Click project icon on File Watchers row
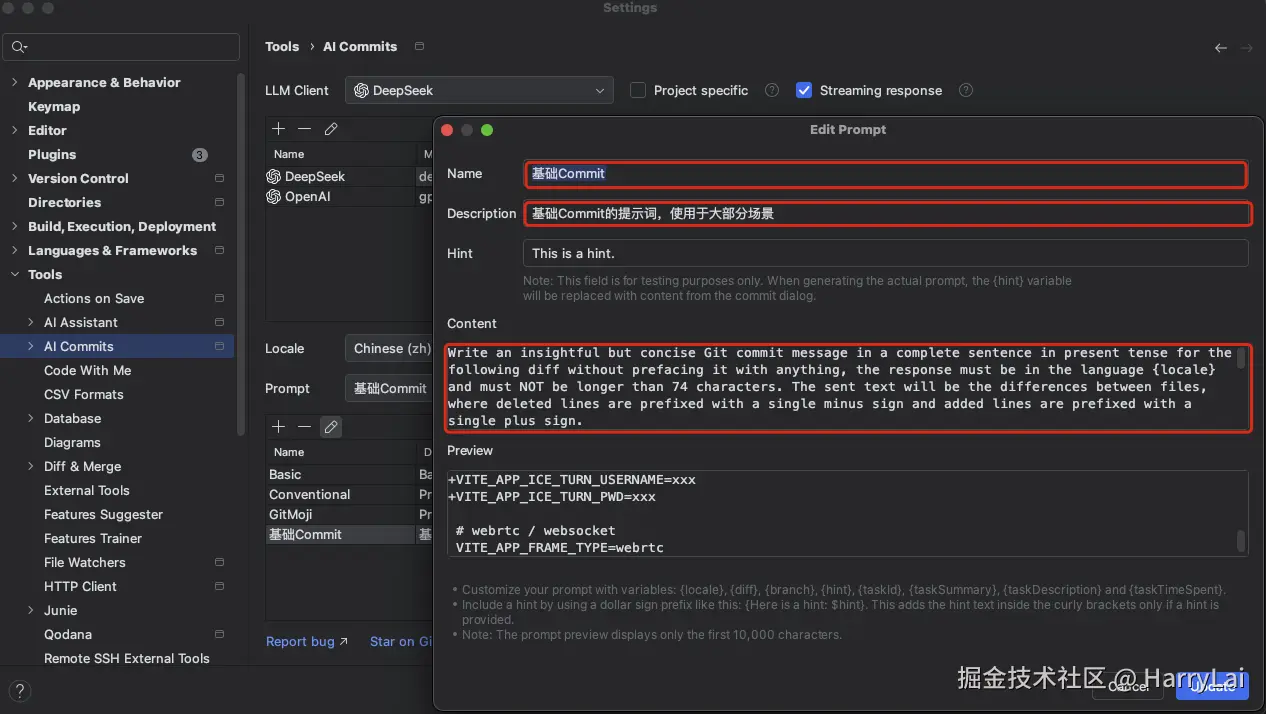 (219, 562)
